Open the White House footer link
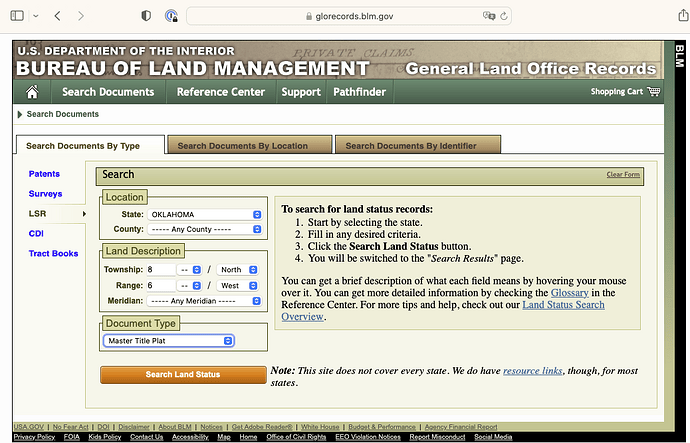The image size is (690, 443). (x=320, y=427)
